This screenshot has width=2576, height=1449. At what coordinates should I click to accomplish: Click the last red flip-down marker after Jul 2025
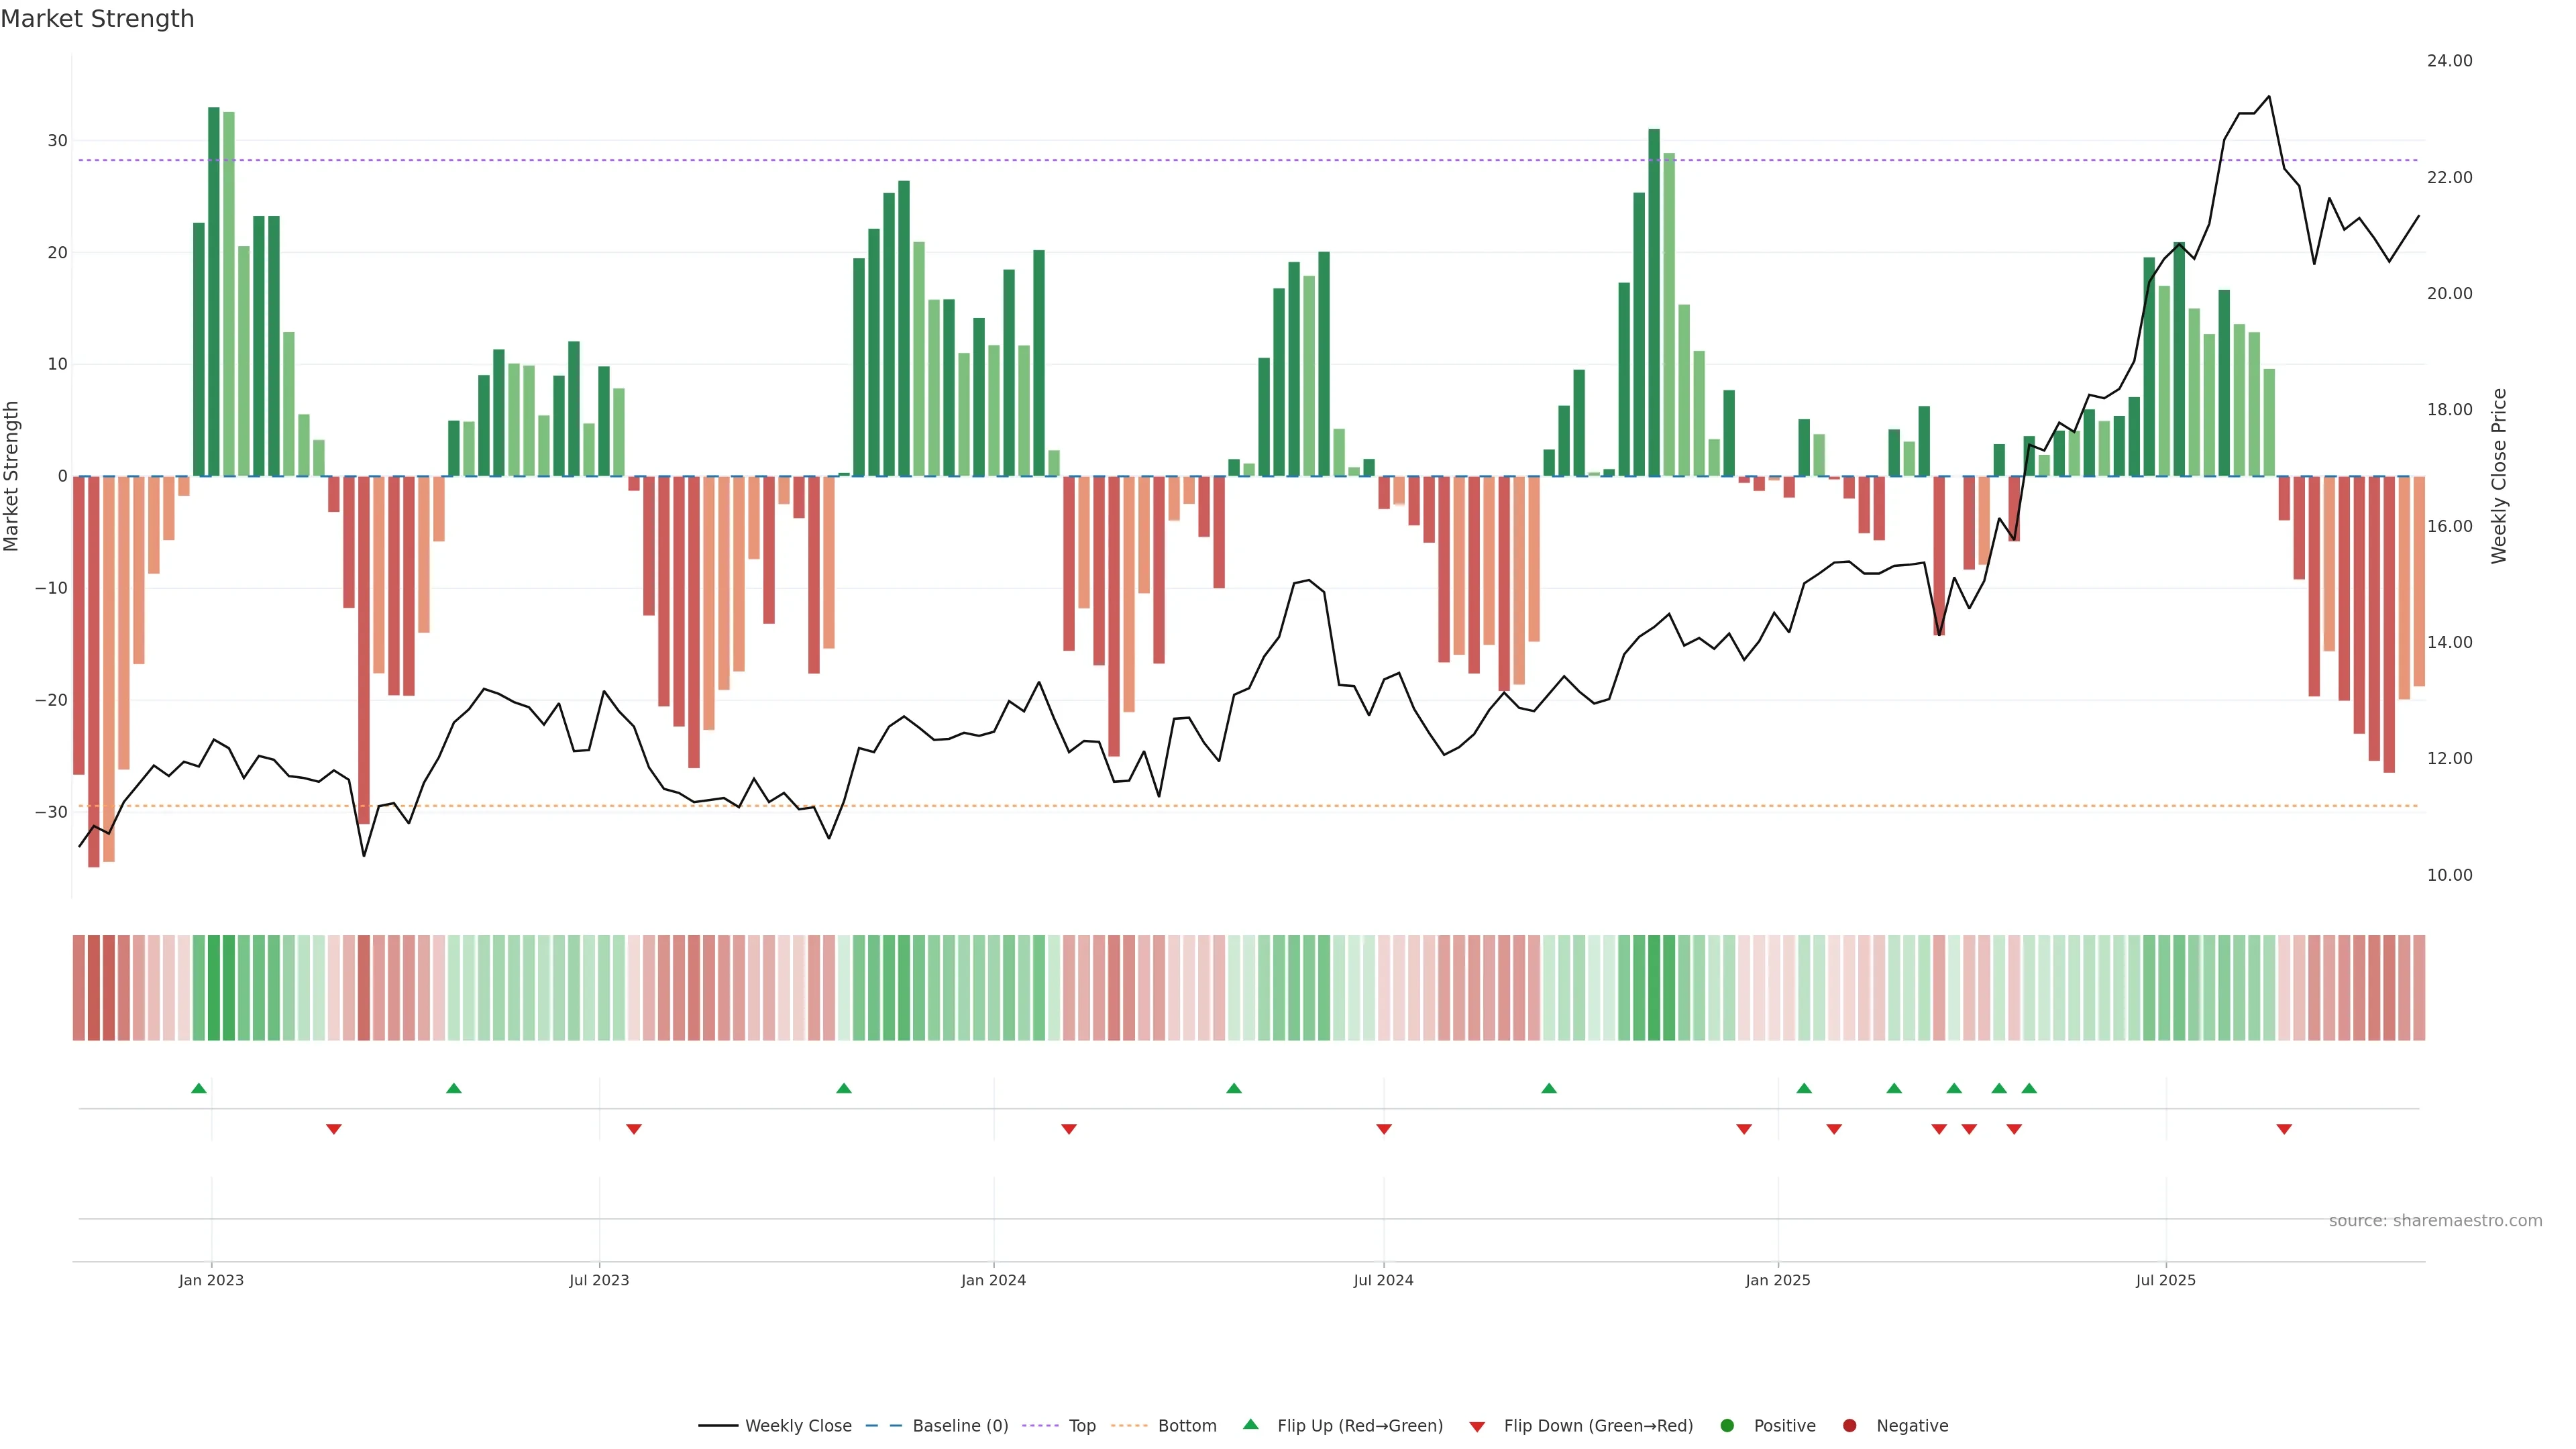2284,1129
